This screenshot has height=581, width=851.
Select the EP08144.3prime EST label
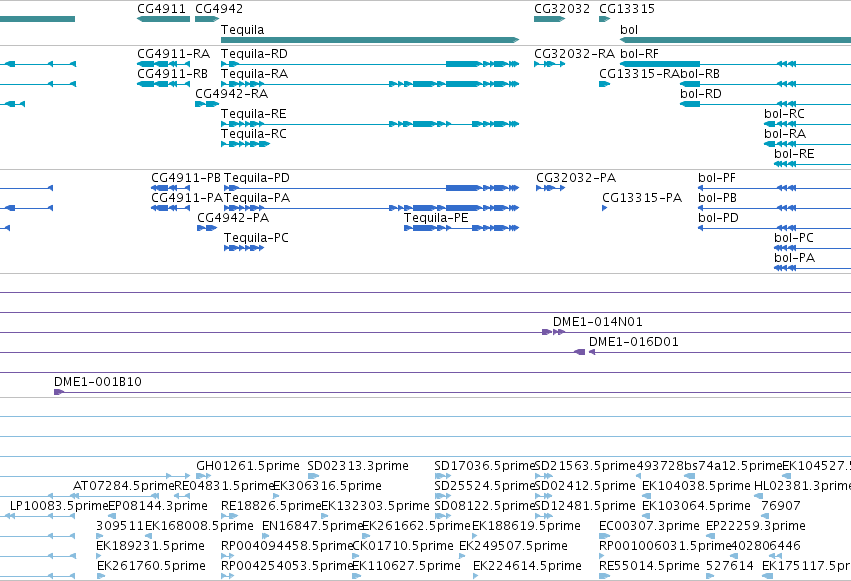(158, 507)
